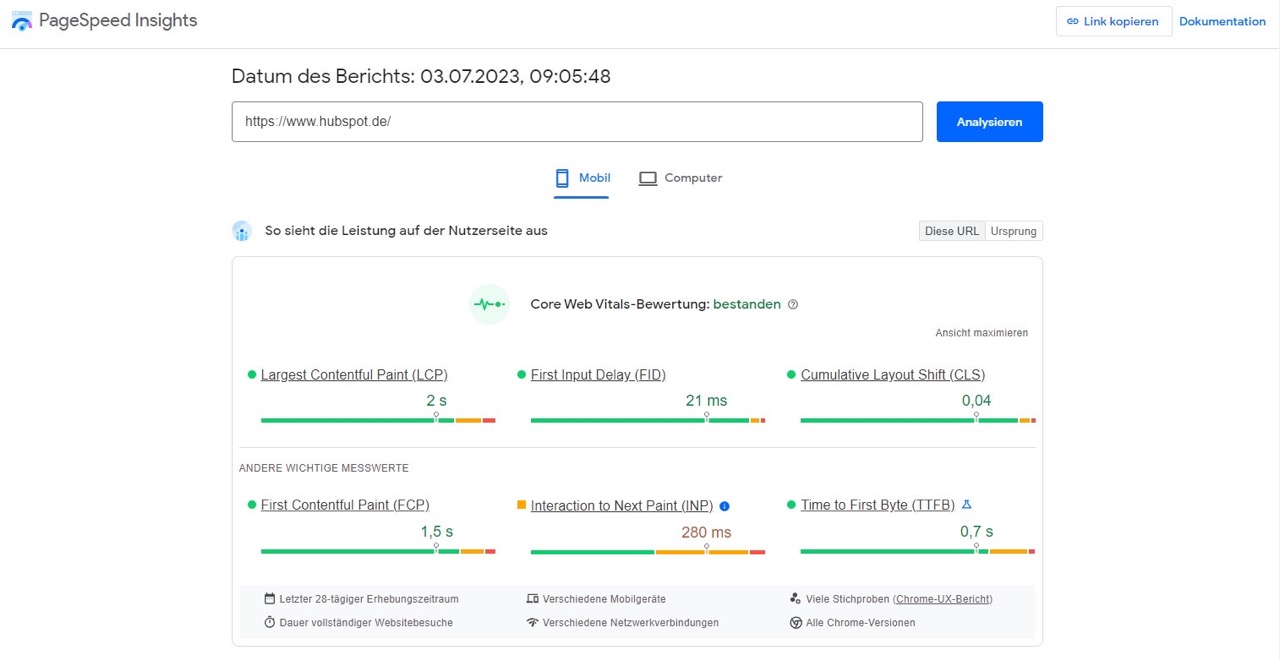Click the Core Web Vitals pulse icon

pyautogui.click(x=489, y=304)
